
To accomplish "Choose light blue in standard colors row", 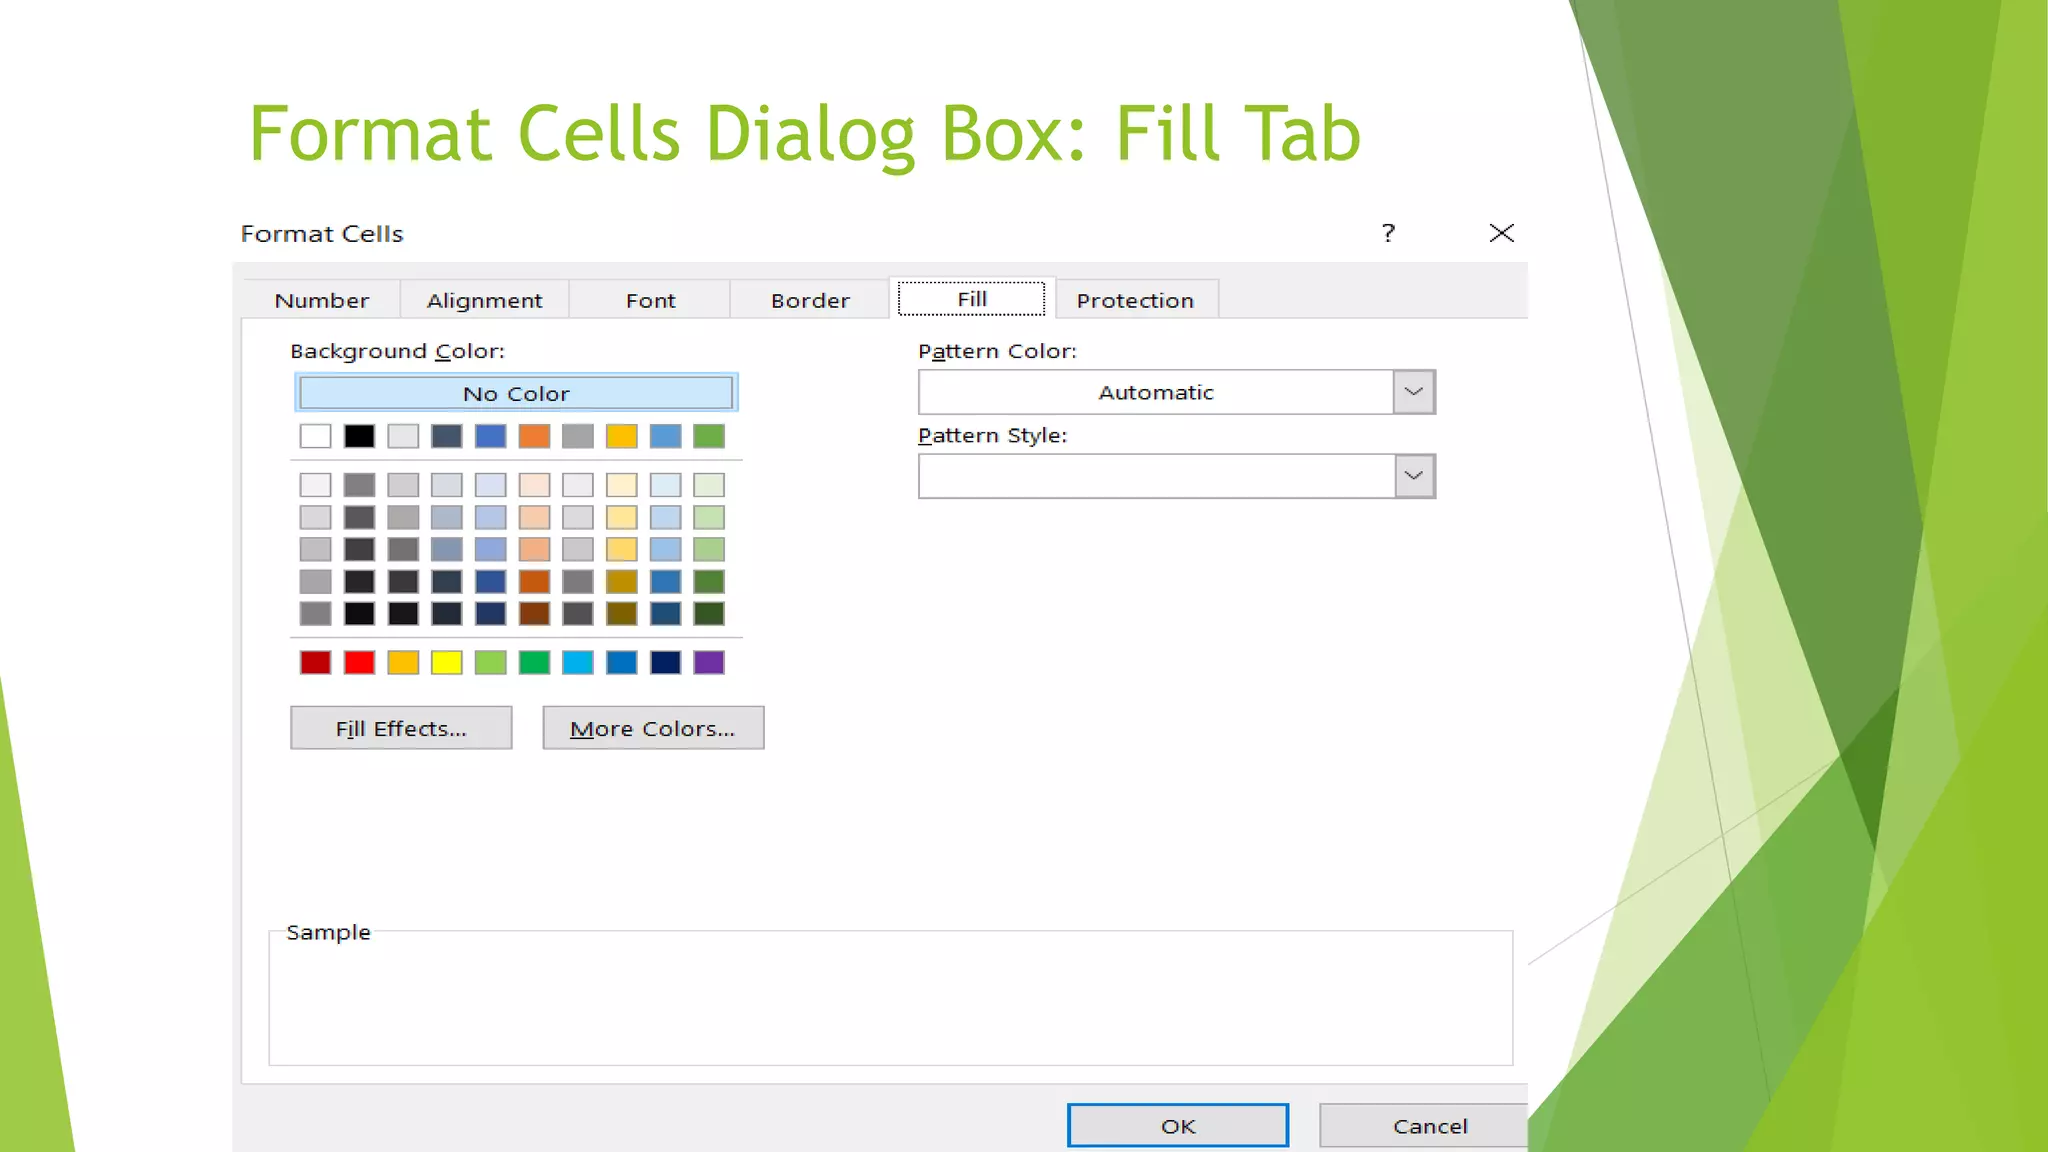I will (x=578, y=662).
